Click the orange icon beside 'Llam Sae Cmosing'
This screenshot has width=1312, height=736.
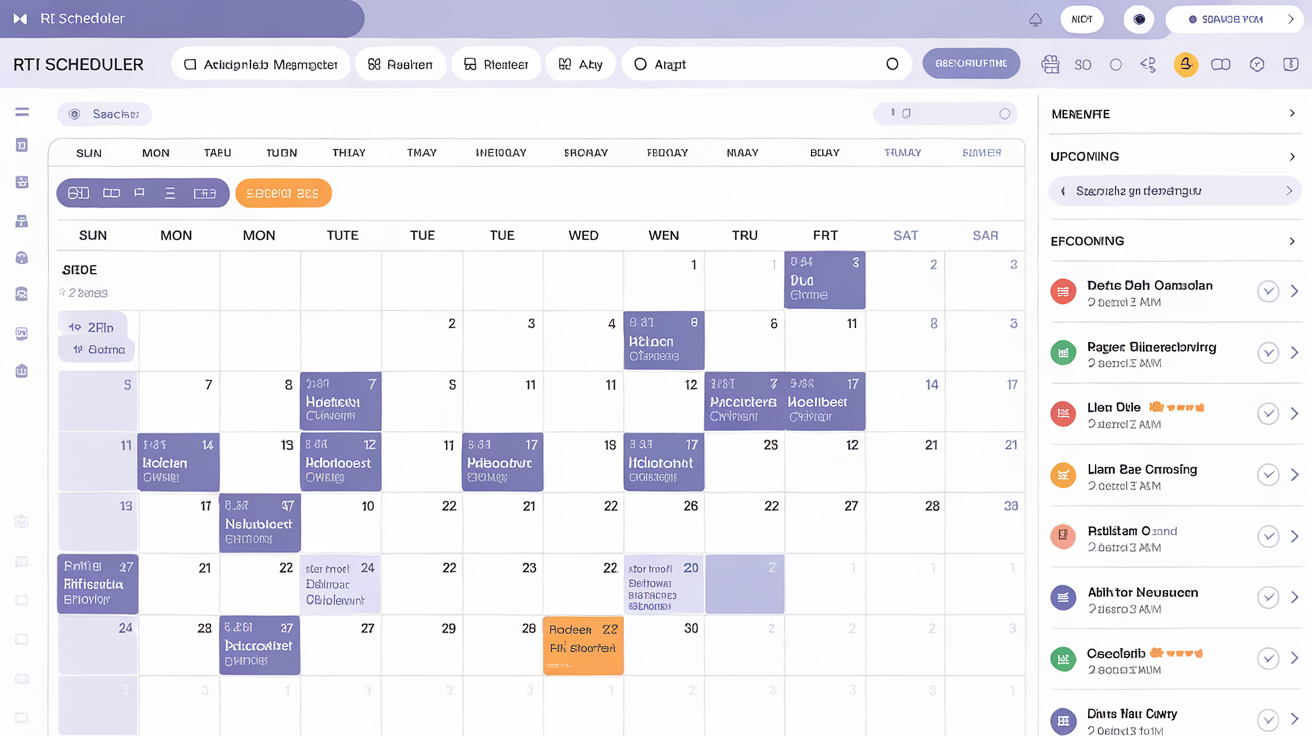(x=1063, y=475)
